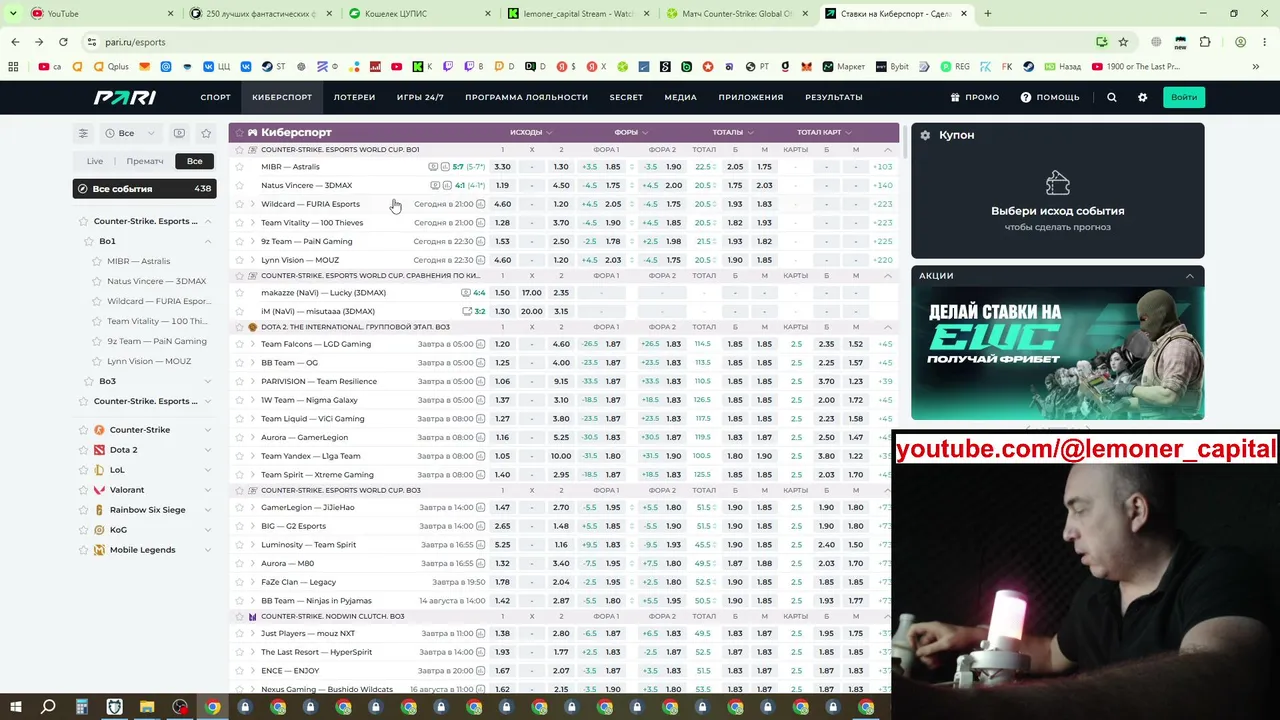Click the Promo gift icon
The width and height of the screenshot is (1280, 720).
(x=955, y=97)
